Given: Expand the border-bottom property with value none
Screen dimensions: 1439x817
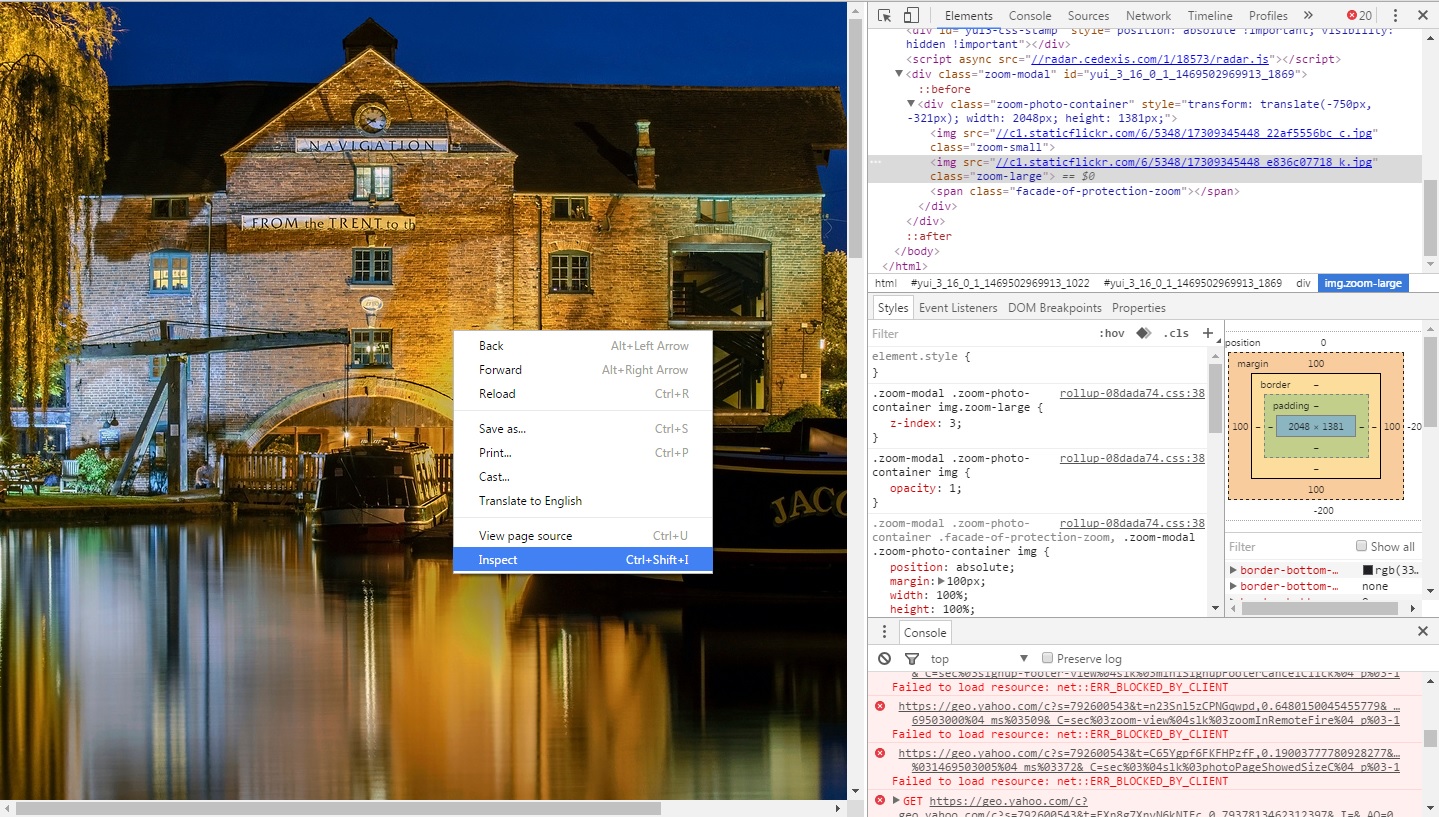Looking at the screenshot, I should coord(1233,586).
